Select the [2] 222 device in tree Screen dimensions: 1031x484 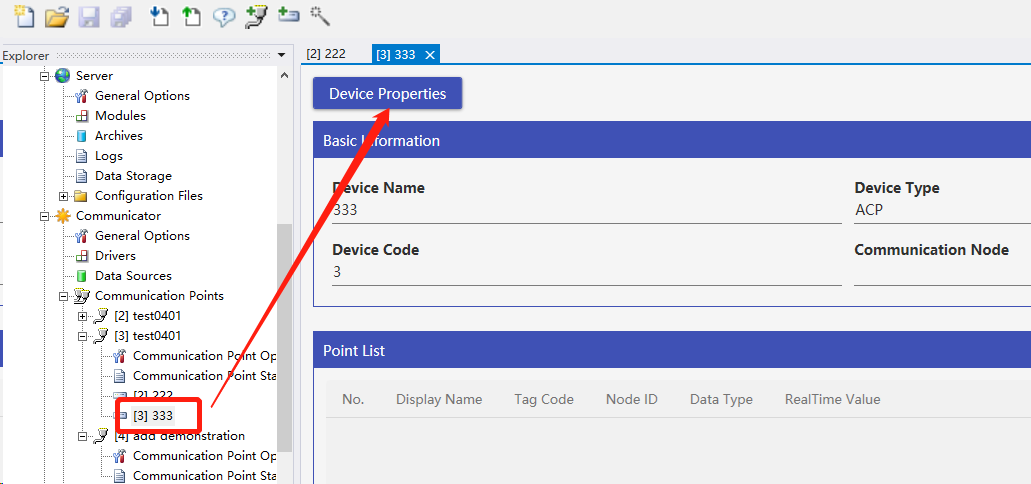pos(153,395)
